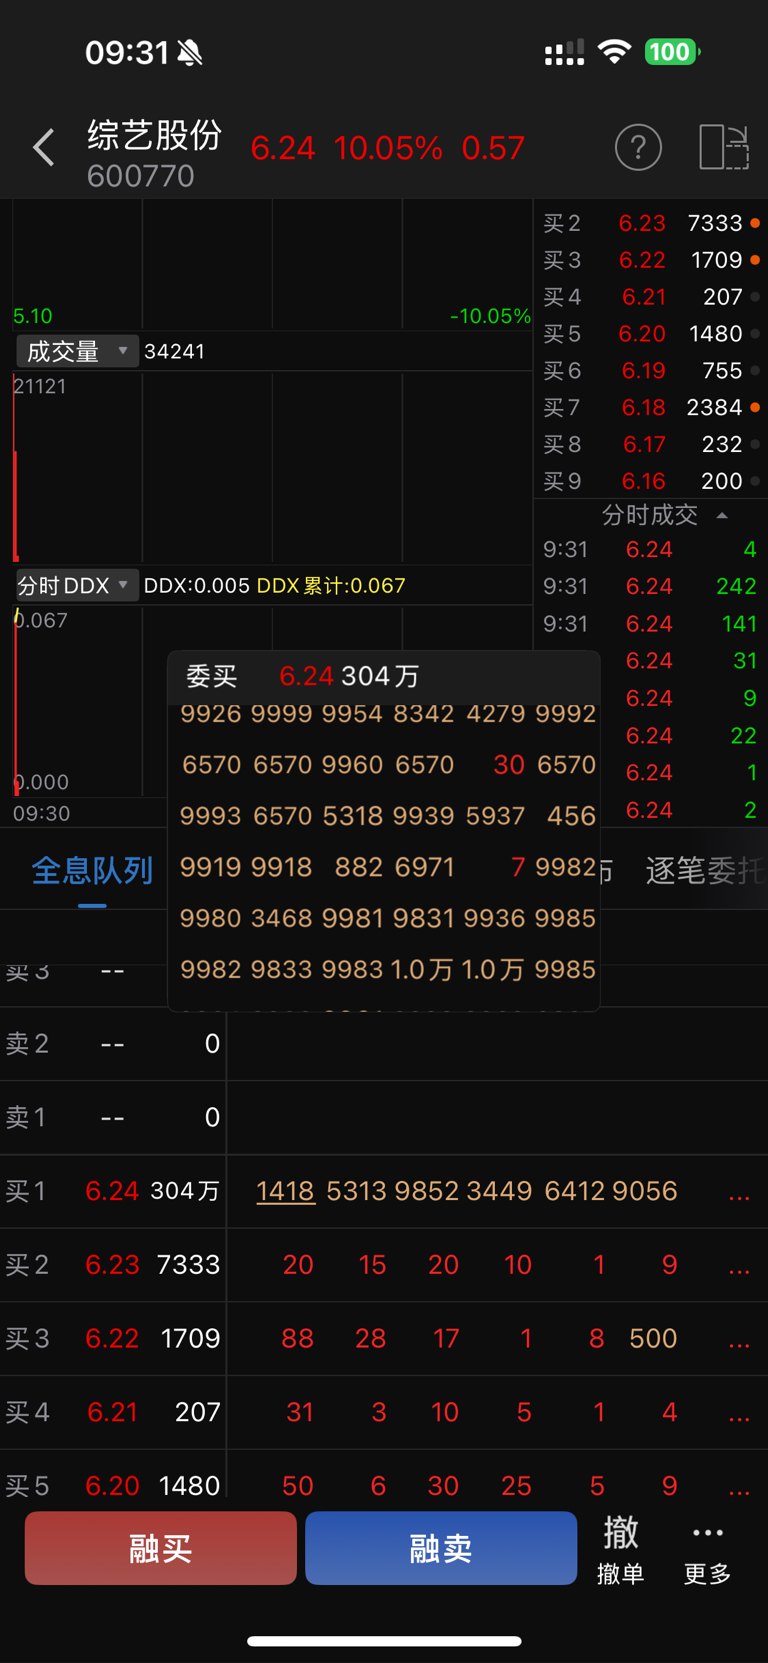Tap the split-screen layout icon
Viewport: 768px width, 1663px height.
click(x=724, y=148)
